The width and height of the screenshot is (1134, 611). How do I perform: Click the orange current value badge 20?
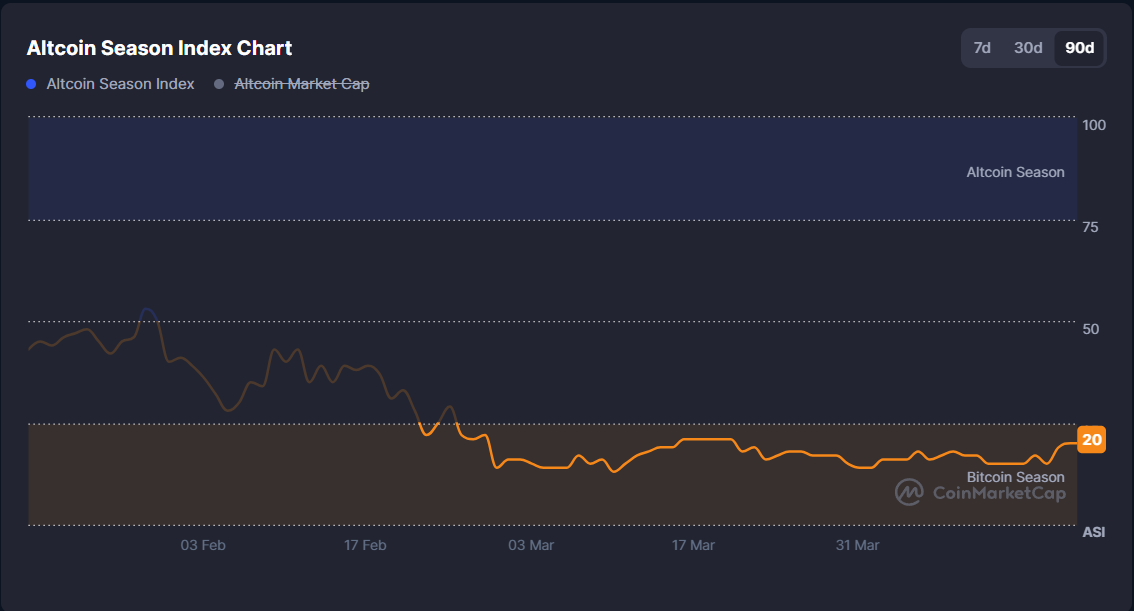[x=1091, y=440]
